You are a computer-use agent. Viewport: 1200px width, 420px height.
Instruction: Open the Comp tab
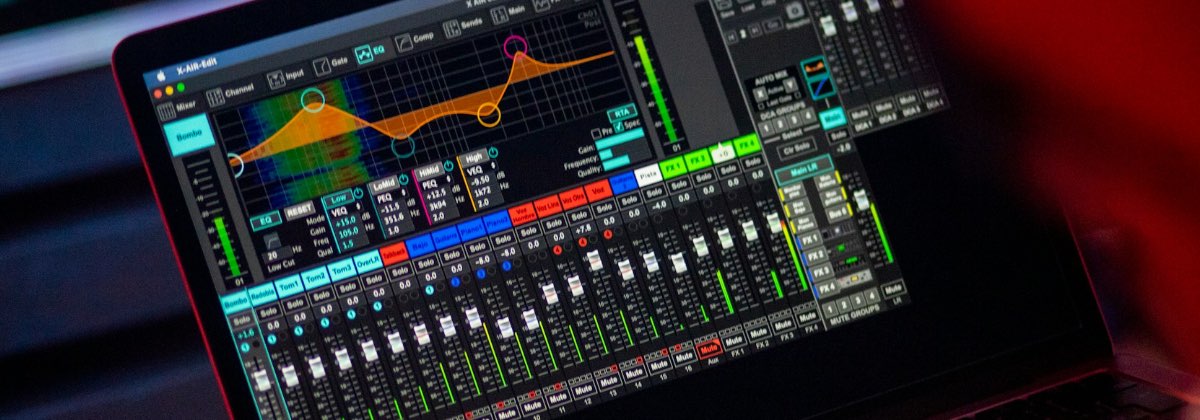[x=413, y=40]
